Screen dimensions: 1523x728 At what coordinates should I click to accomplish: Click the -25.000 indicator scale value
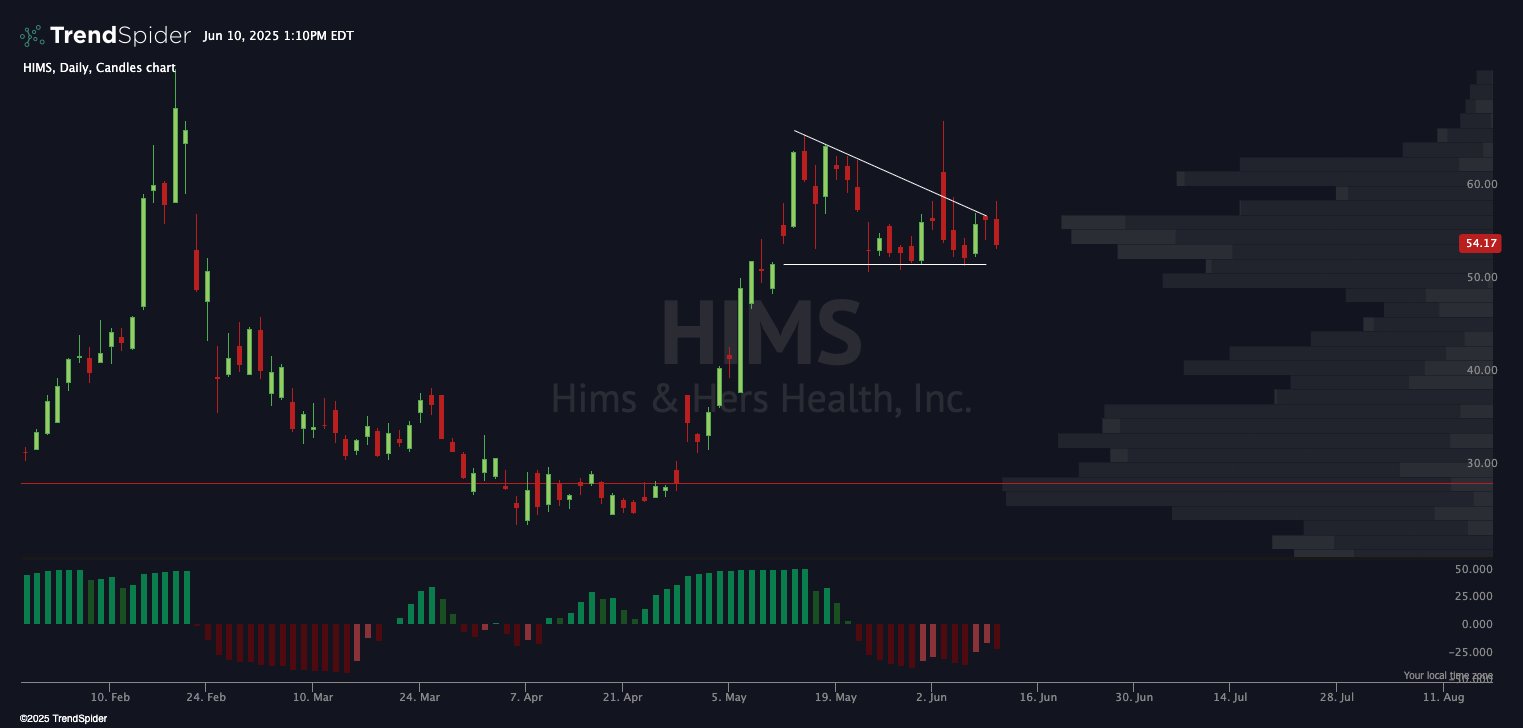tap(1472, 652)
